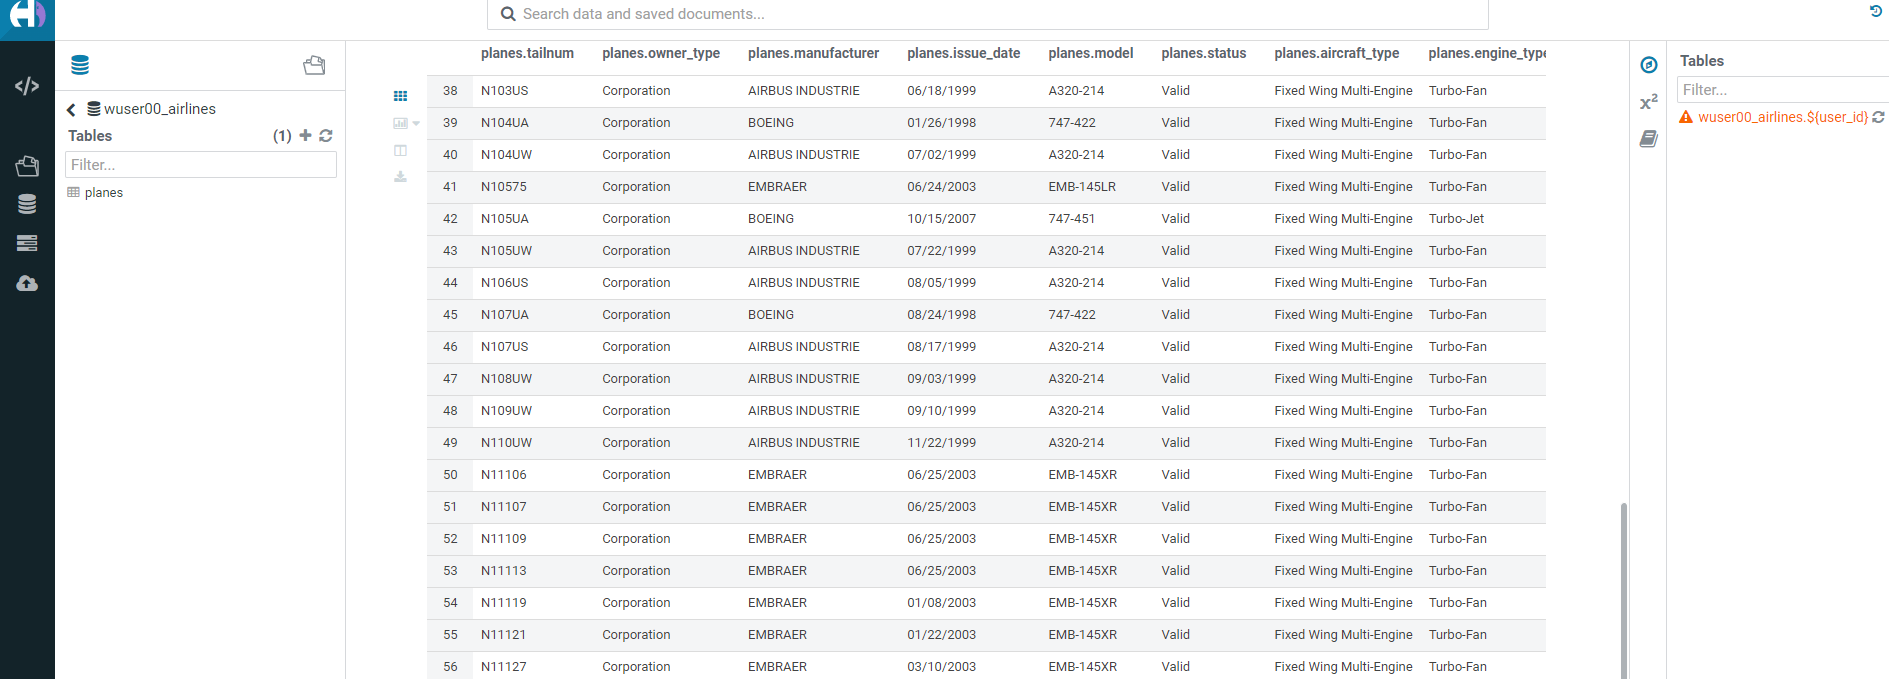The height and width of the screenshot is (679, 1889).
Task: Sort by planes.issue_date column header
Action: pyautogui.click(x=964, y=53)
